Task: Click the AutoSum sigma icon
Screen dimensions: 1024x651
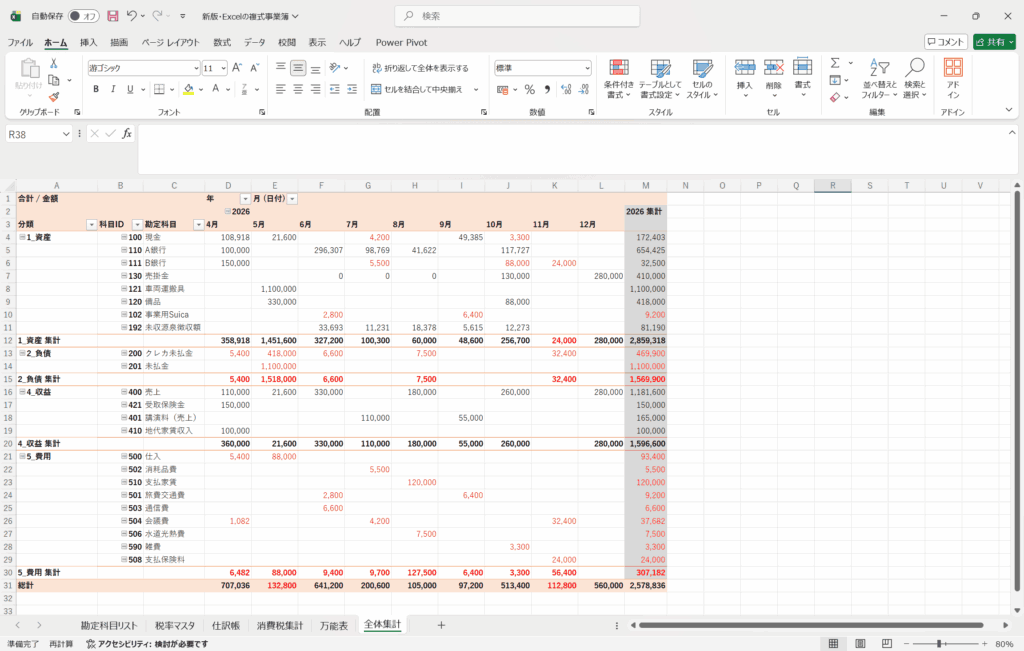Action: coord(835,62)
